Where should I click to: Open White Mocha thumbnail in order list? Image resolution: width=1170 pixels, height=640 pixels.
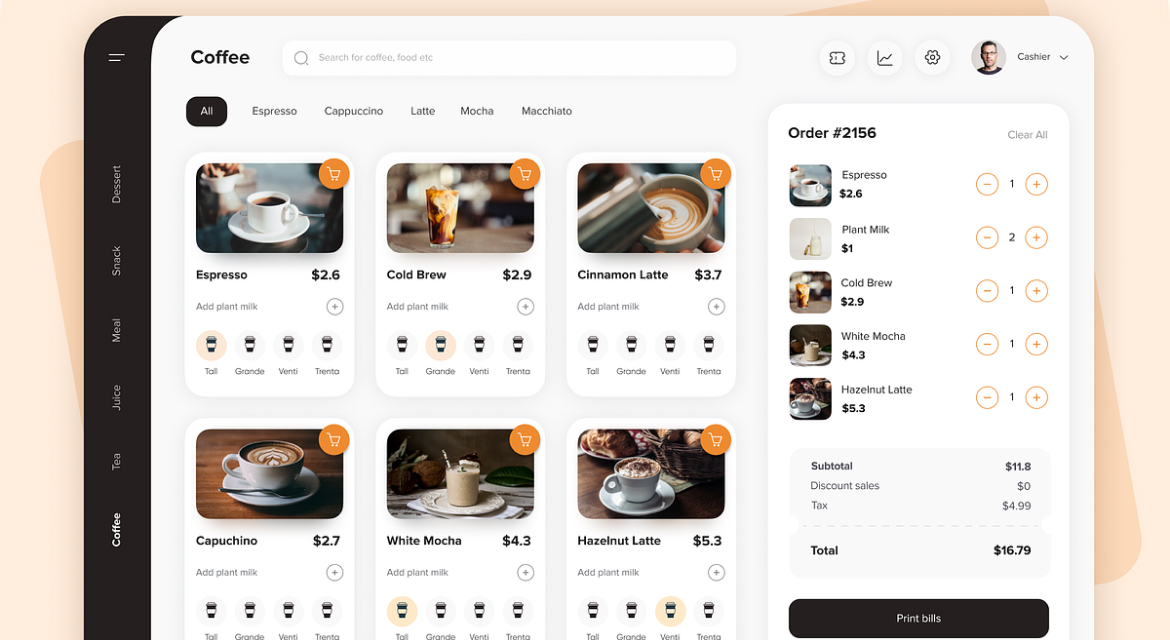coord(810,345)
